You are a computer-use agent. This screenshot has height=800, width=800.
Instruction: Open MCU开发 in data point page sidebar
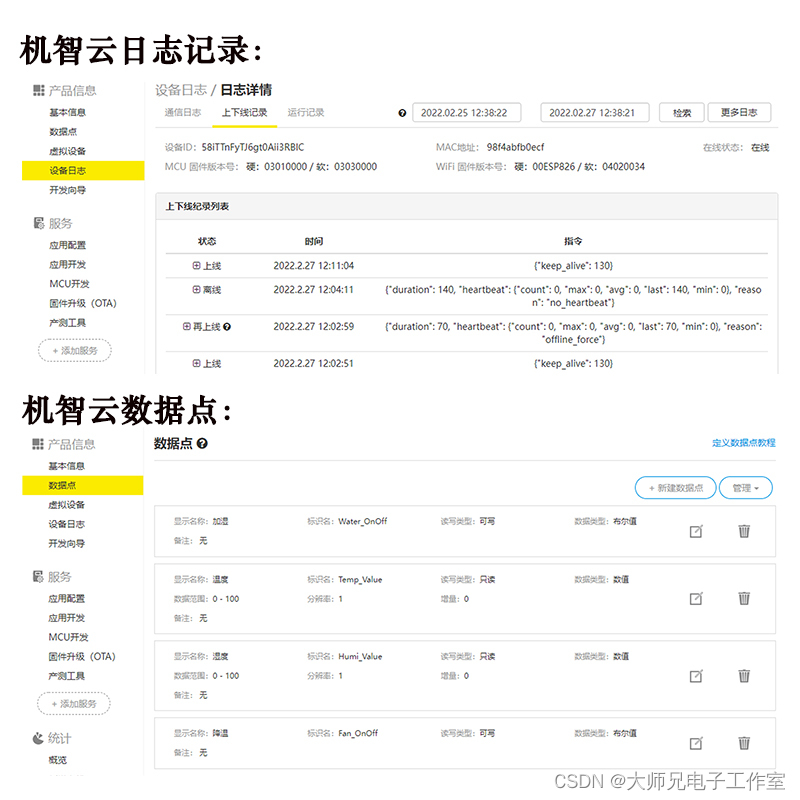(x=68, y=637)
